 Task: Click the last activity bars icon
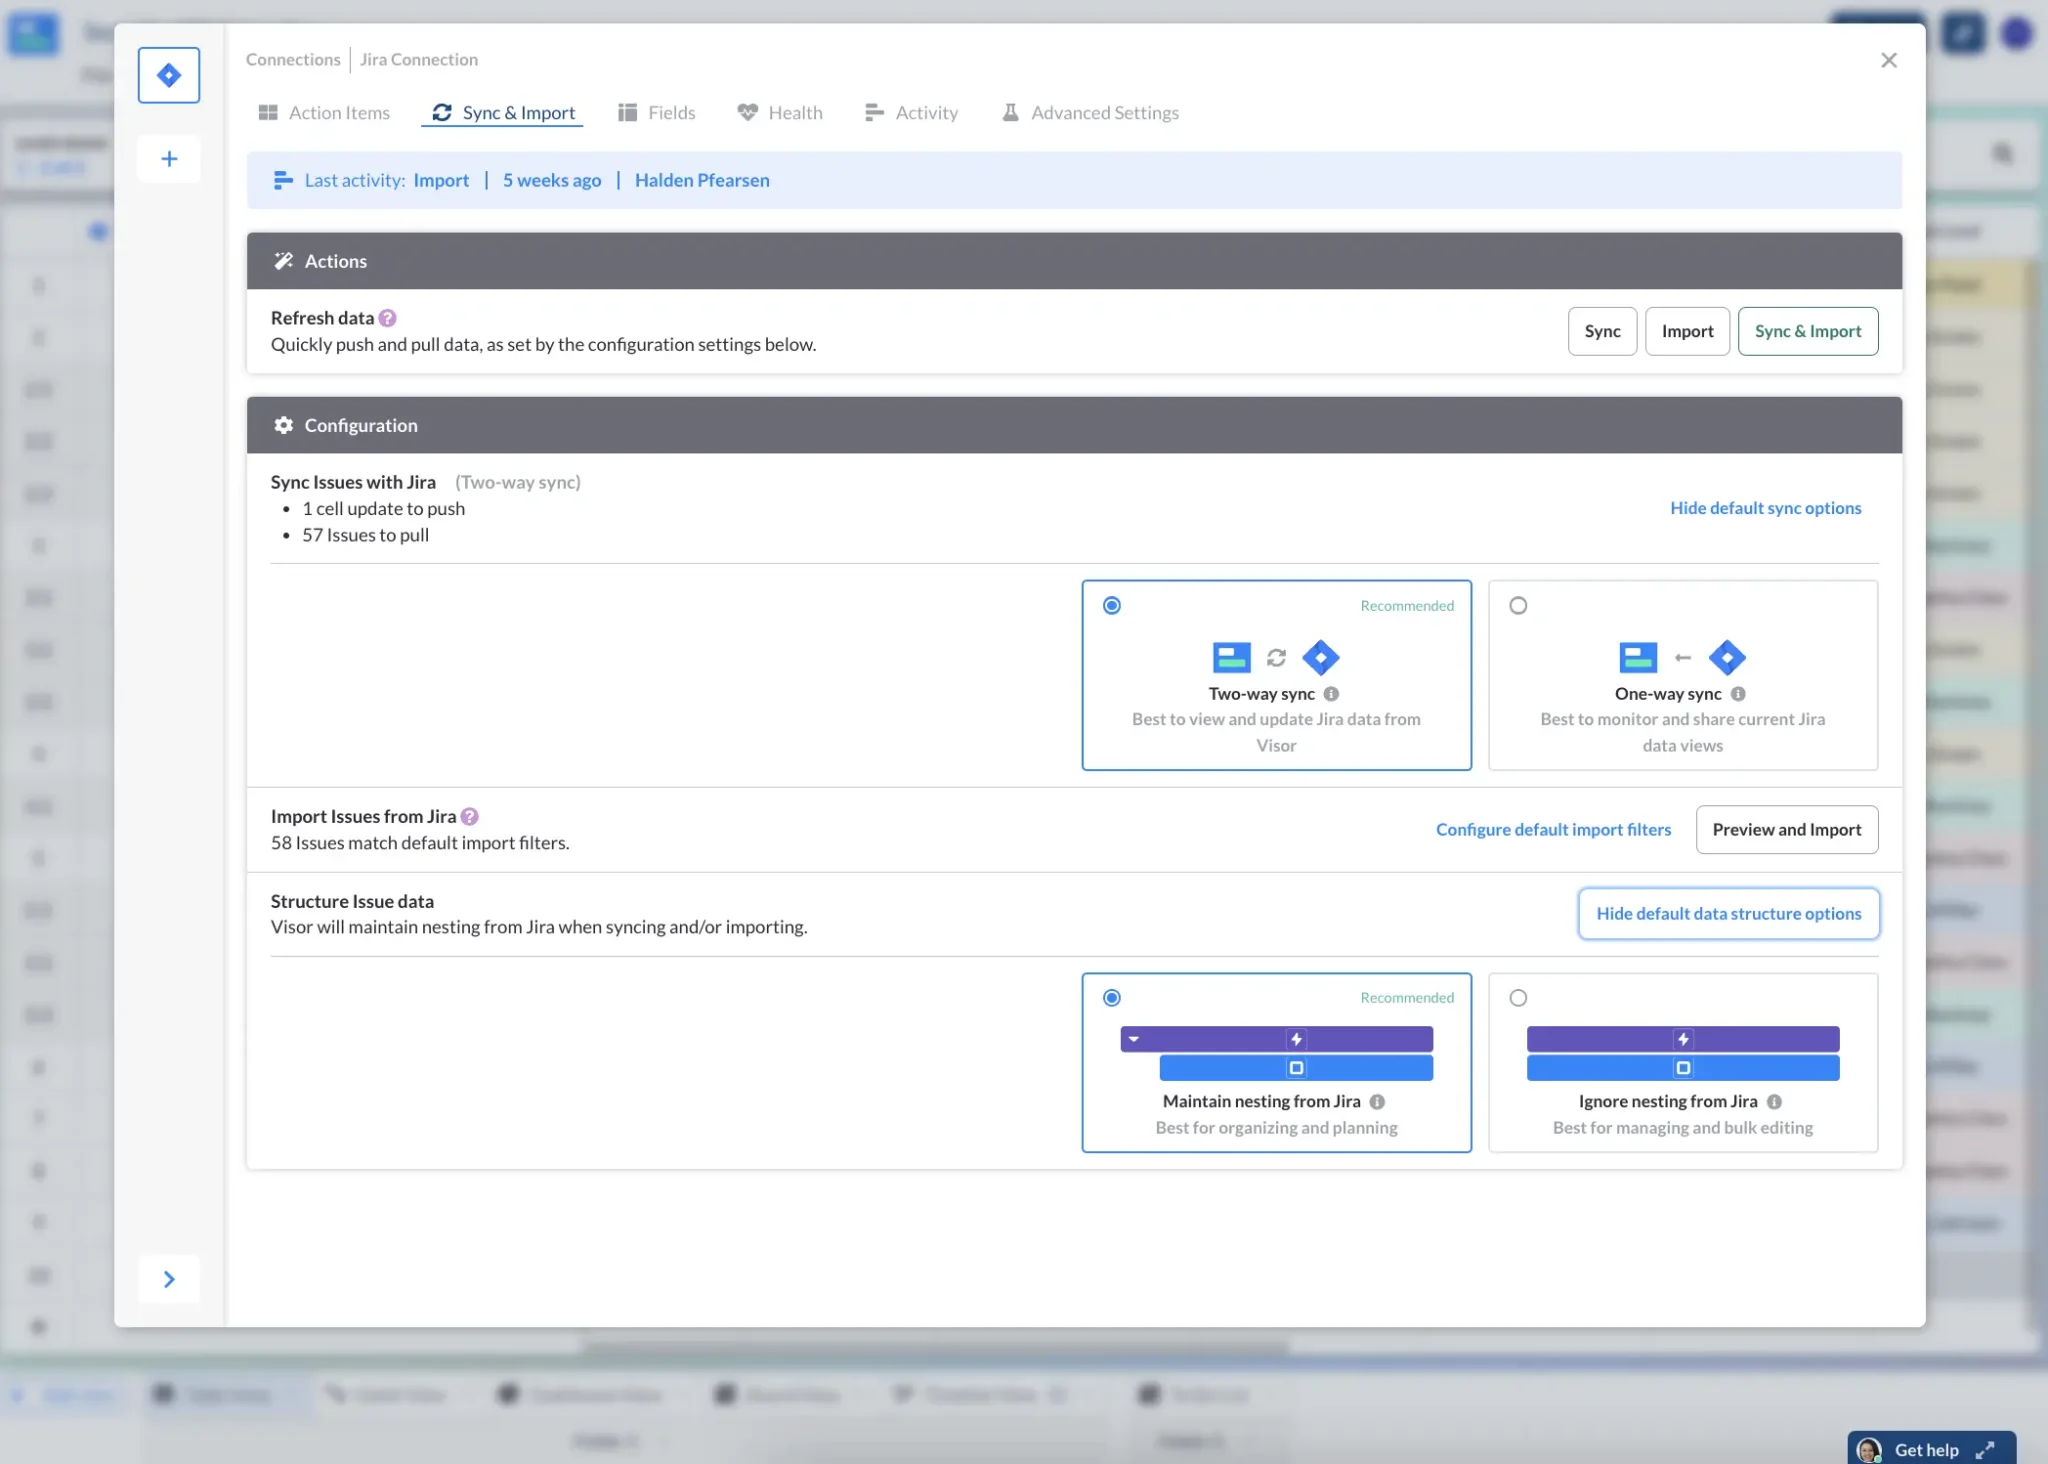pyautogui.click(x=283, y=180)
